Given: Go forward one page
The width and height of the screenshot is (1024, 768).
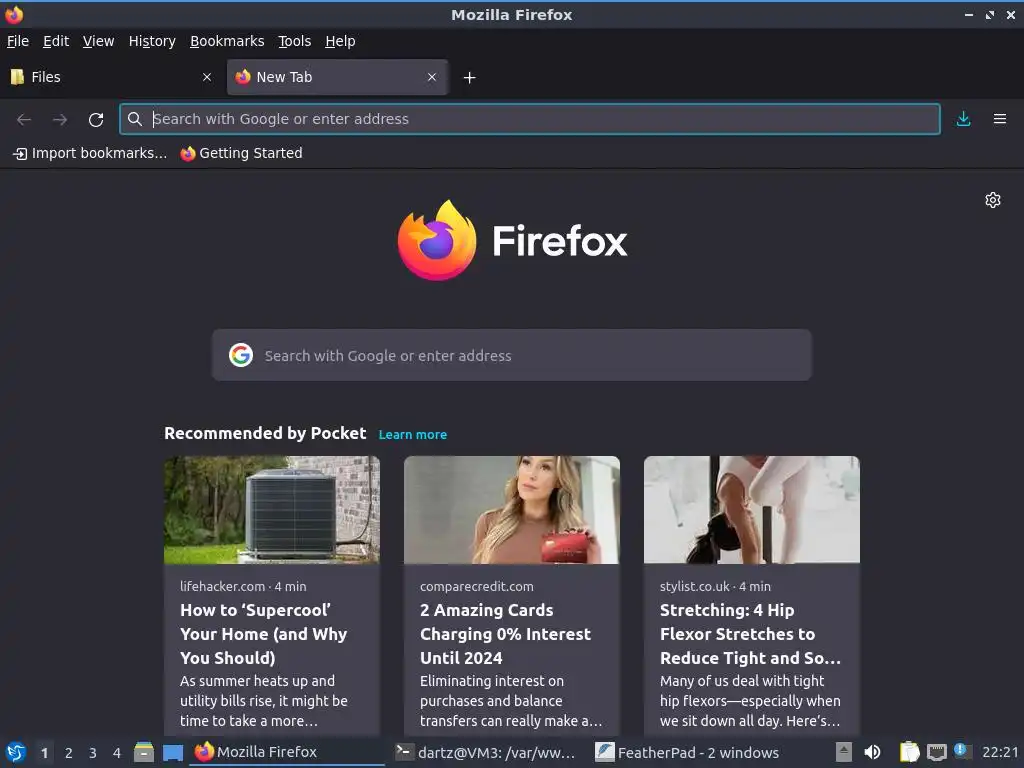Looking at the screenshot, I should tap(59, 120).
